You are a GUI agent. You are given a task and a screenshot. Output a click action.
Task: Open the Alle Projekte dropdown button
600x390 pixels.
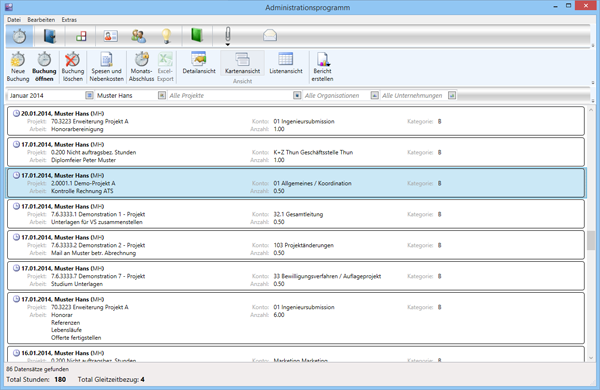[x=297, y=95]
